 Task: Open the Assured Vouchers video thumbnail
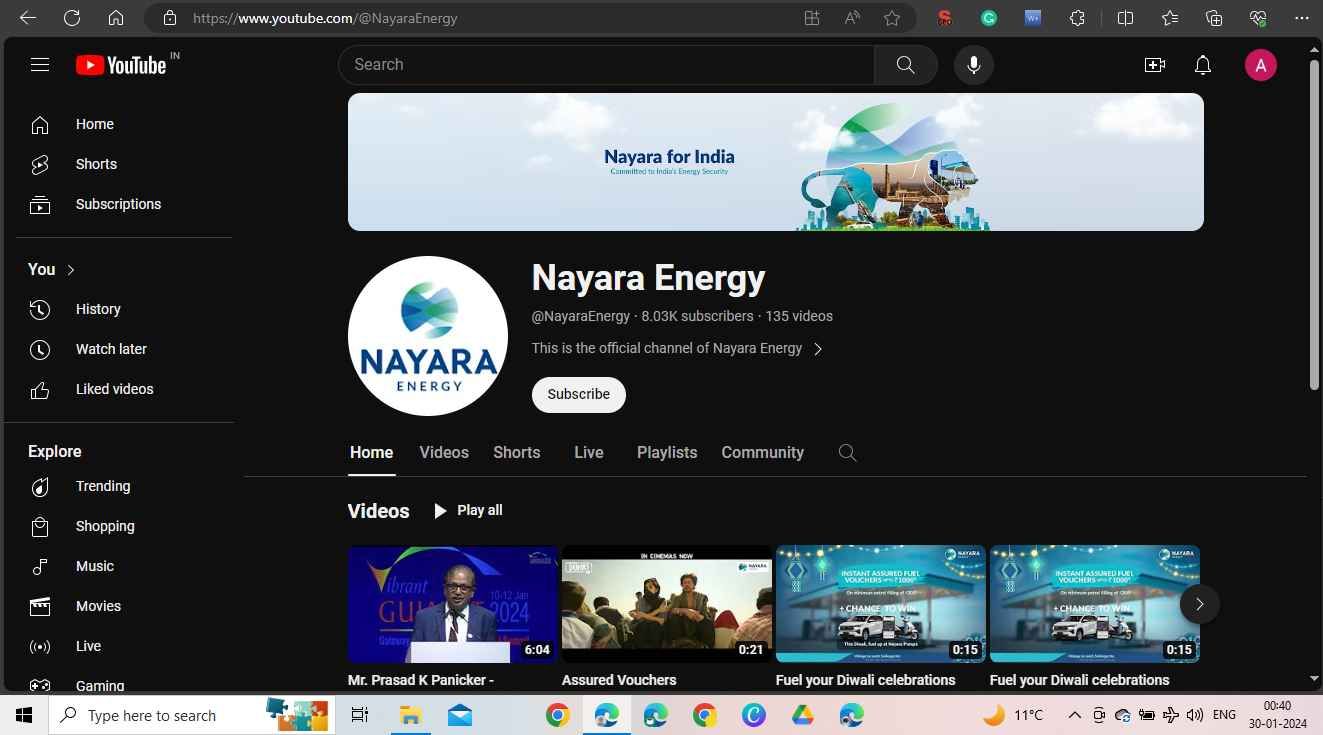click(x=667, y=603)
